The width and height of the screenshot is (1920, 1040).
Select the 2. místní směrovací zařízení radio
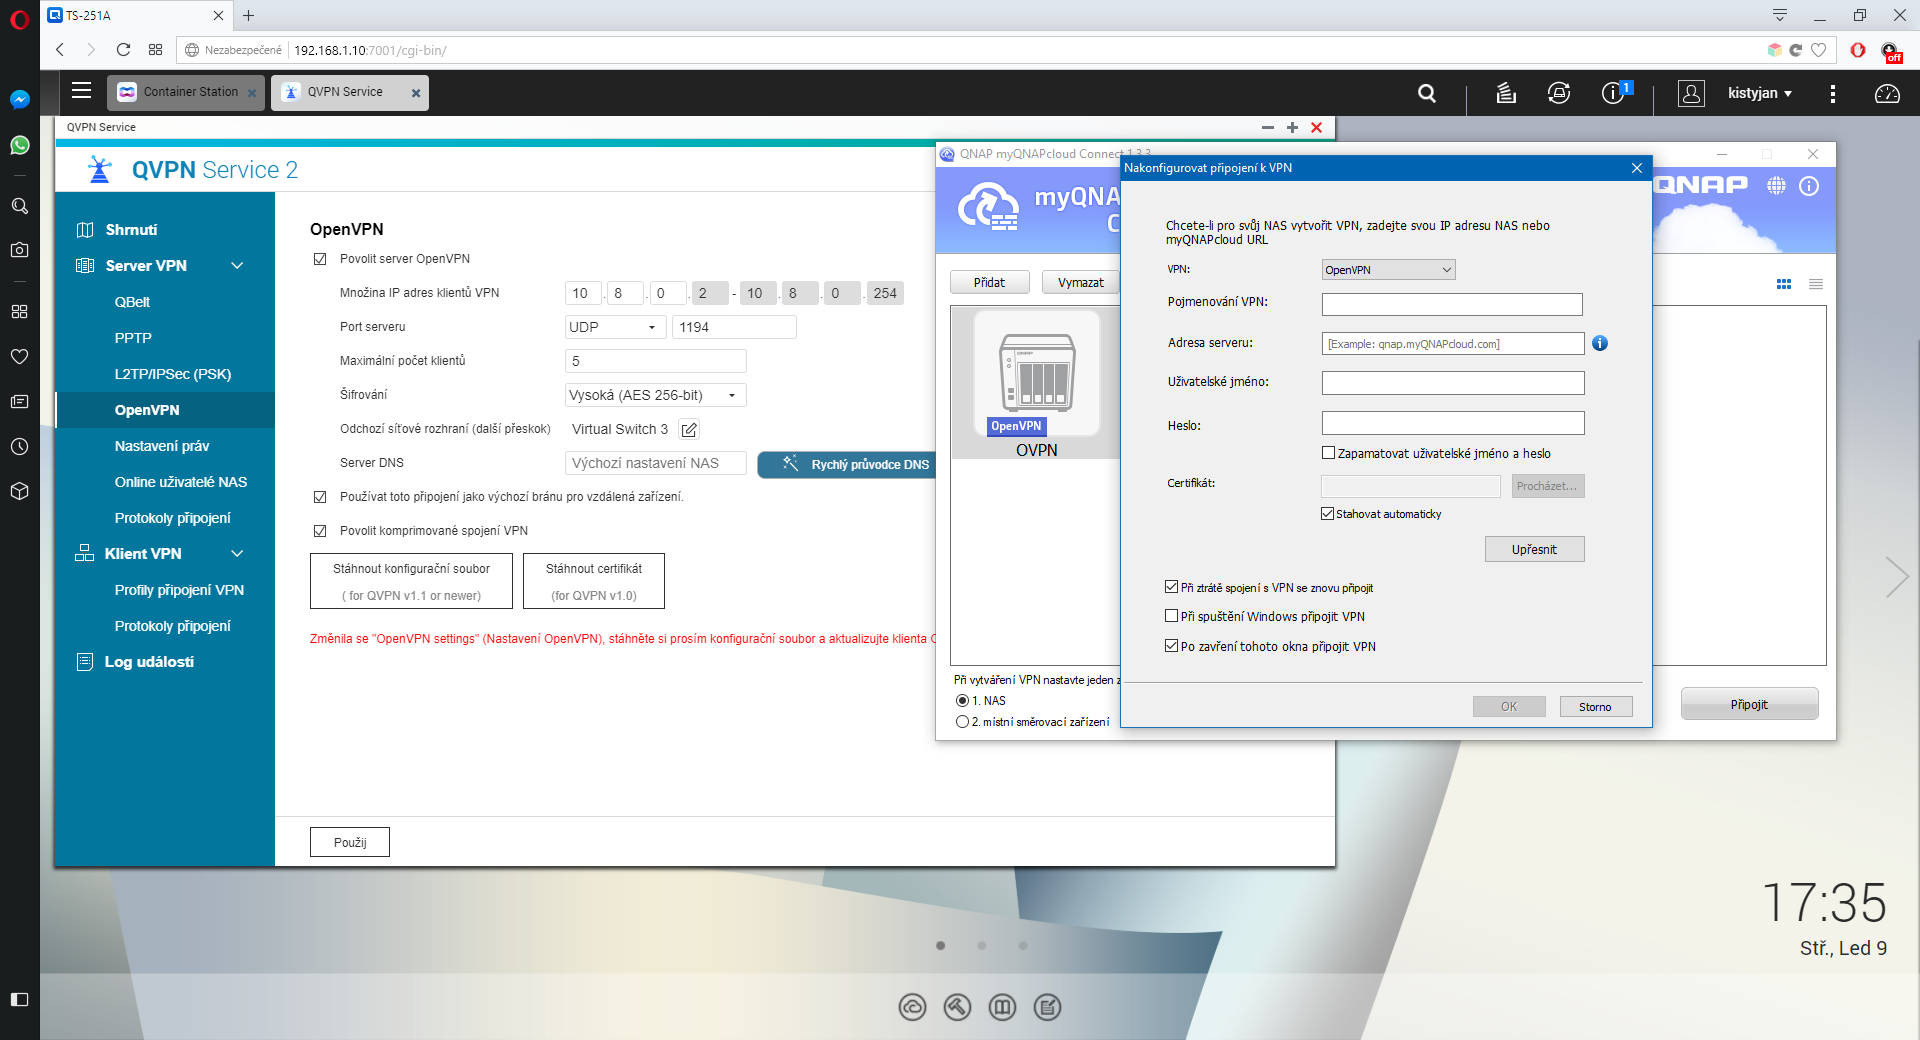pyautogui.click(x=962, y=722)
